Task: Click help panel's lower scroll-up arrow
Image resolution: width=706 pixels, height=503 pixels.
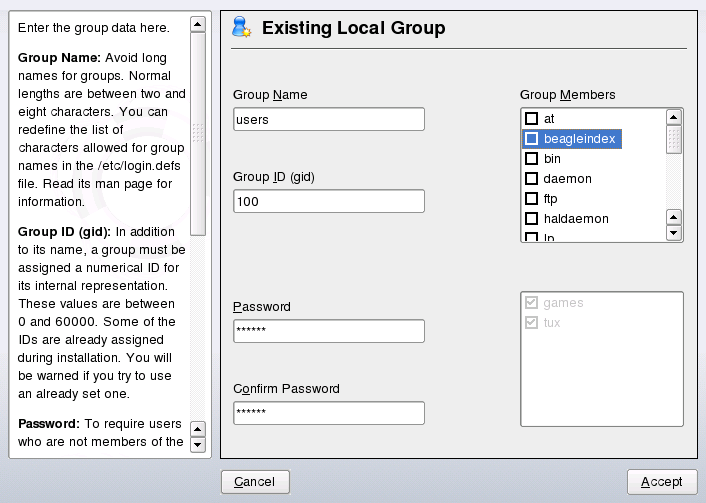Action: (x=197, y=429)
